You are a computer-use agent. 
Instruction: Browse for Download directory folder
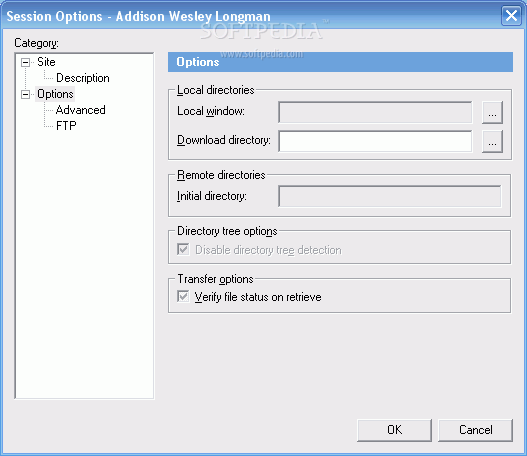tap(492, 141)
